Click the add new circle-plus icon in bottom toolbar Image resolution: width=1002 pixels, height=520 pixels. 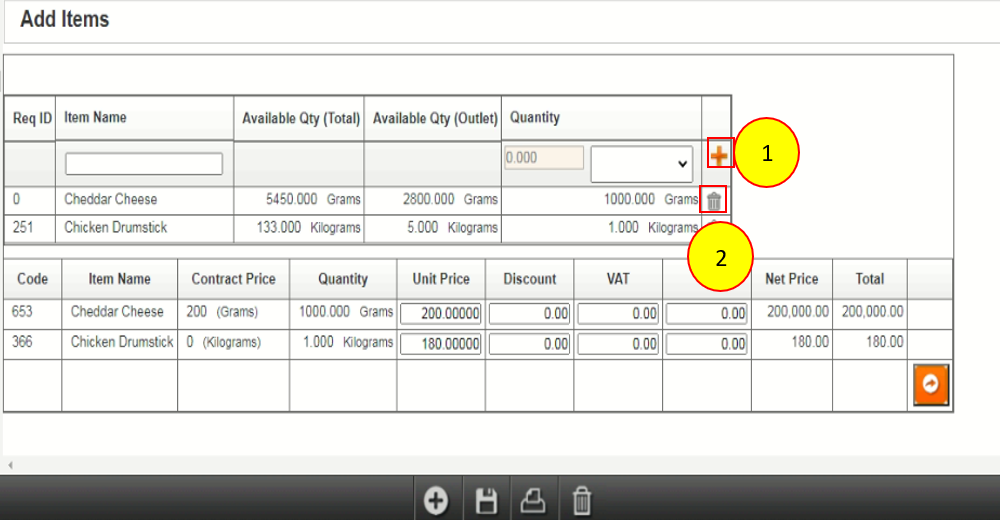436,500
